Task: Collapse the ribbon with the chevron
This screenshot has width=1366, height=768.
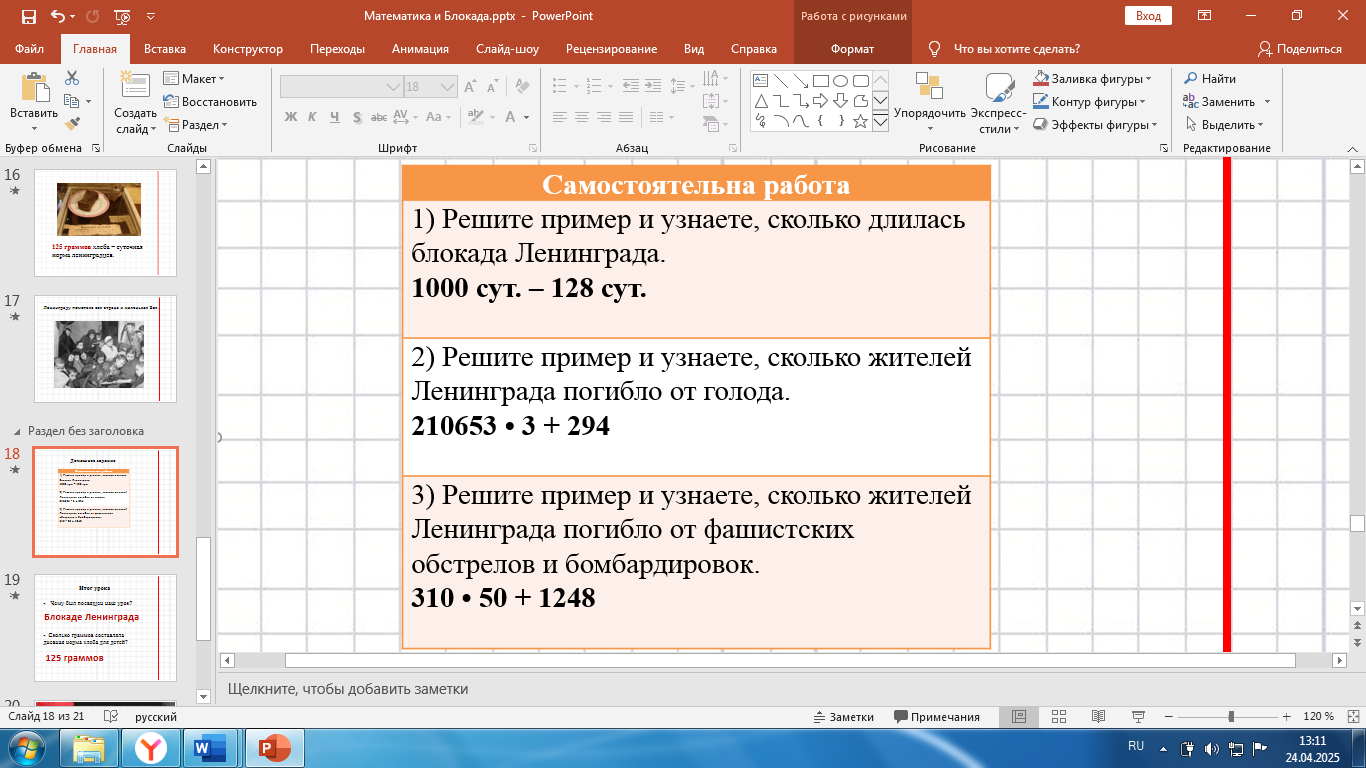Action: (1354, 148)
